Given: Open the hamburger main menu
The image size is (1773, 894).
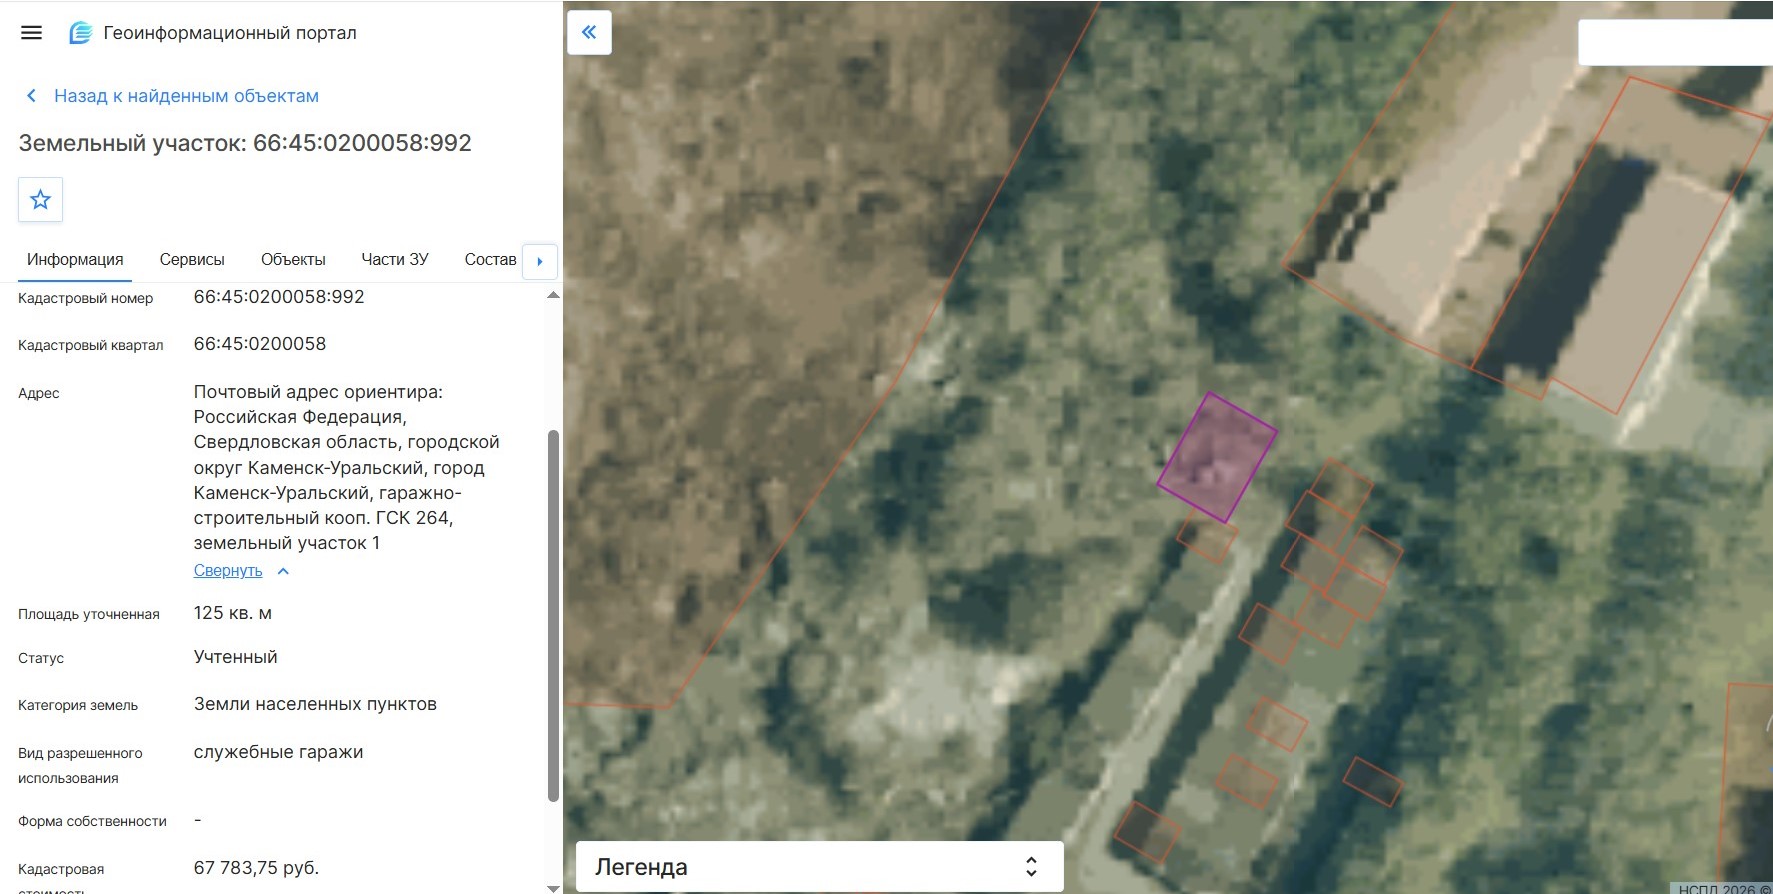Looking at the screenshot, I should click(x=31, y=32).
